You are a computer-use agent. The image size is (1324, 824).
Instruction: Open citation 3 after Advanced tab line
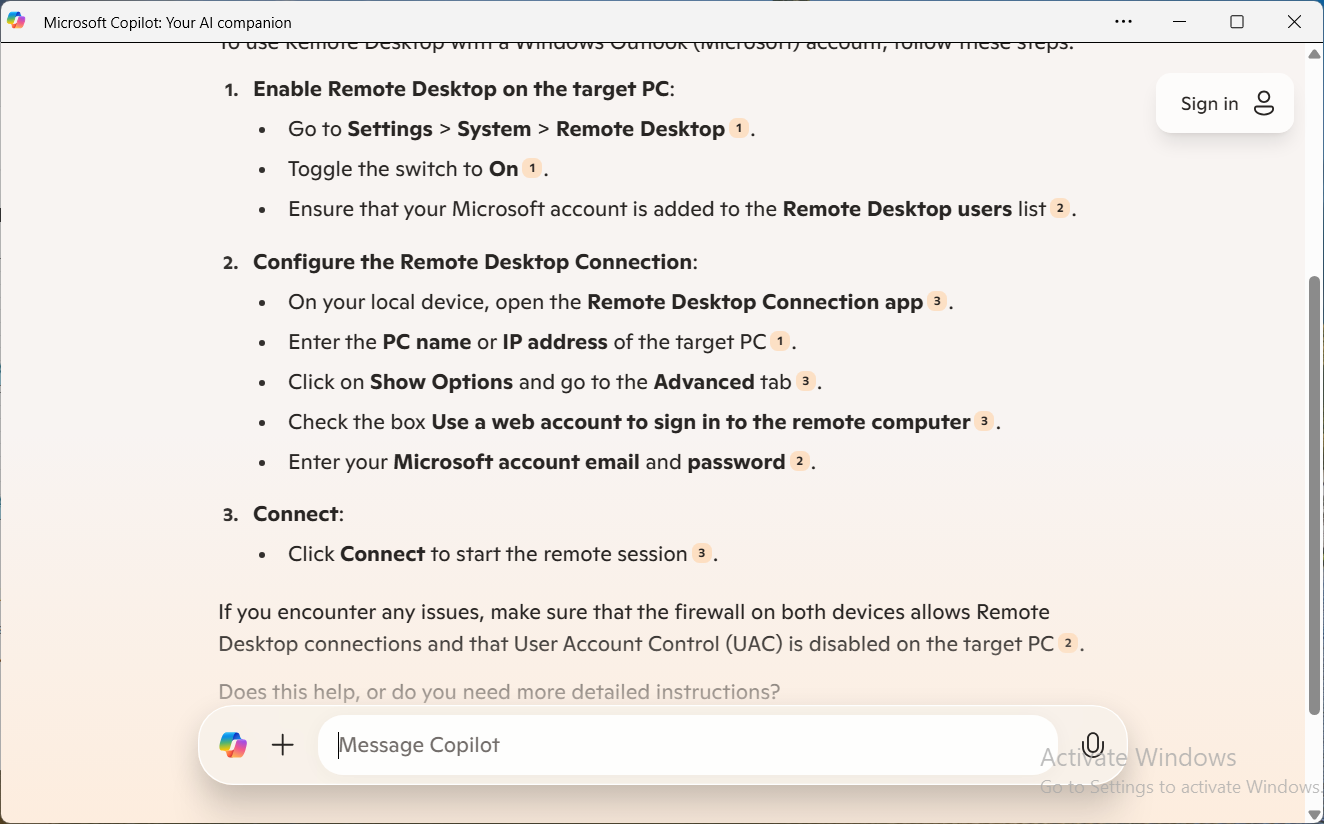click(x=806, y=381)
